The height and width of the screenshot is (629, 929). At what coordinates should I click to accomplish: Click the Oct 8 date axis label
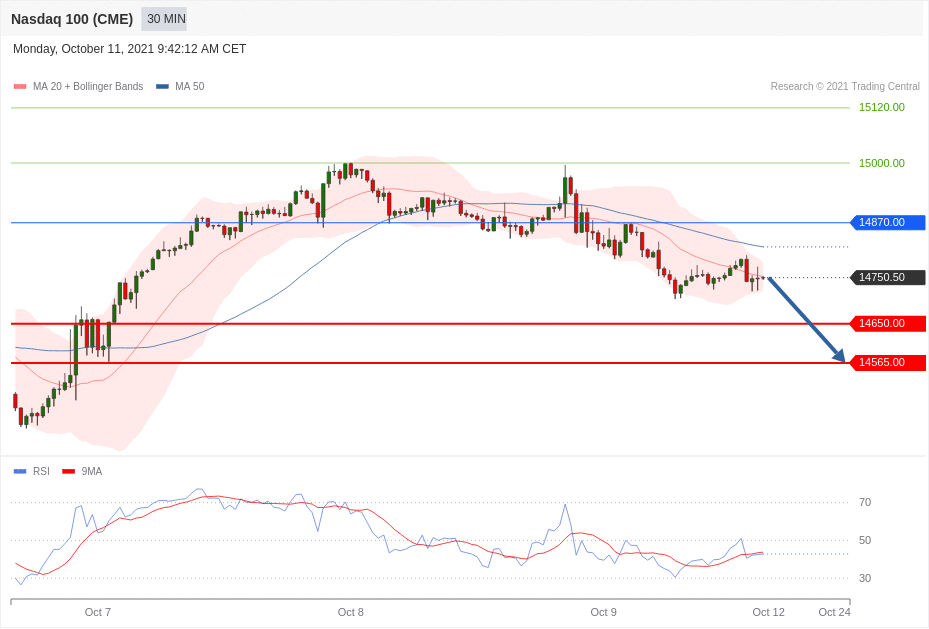click(351, 612)
